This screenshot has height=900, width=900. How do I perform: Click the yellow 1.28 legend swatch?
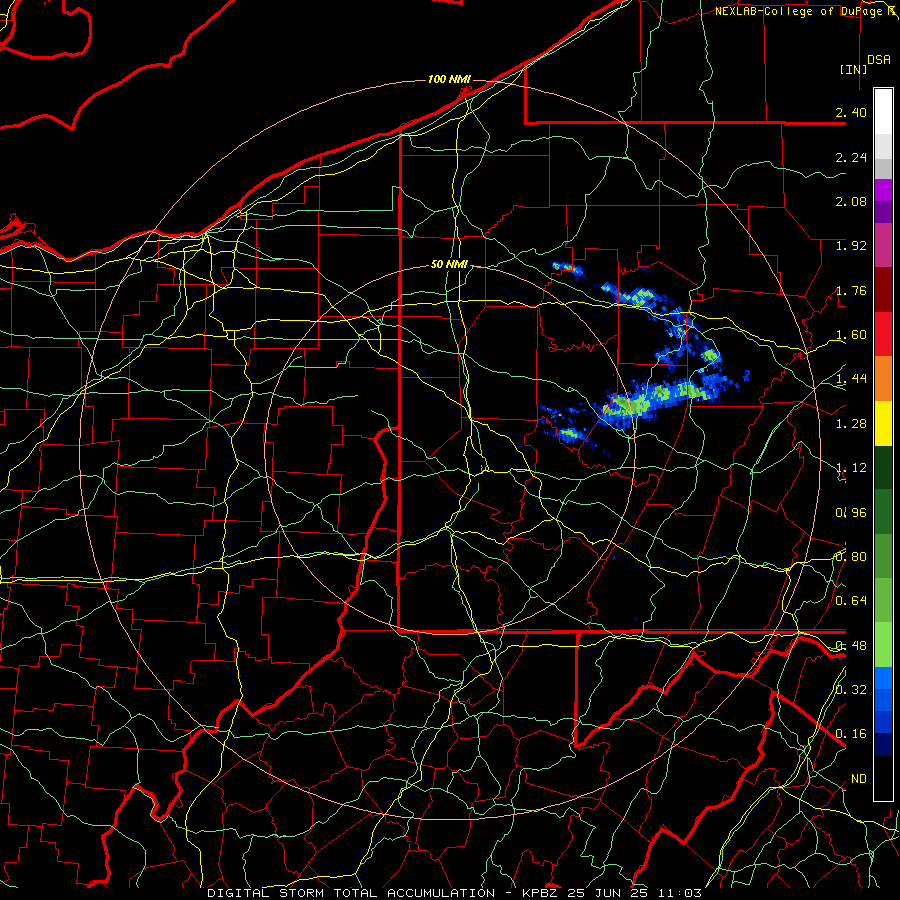[883, 424]
